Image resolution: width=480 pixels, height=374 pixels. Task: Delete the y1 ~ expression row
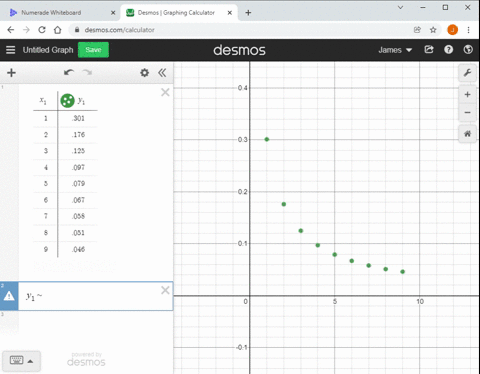tap(165, 290)
